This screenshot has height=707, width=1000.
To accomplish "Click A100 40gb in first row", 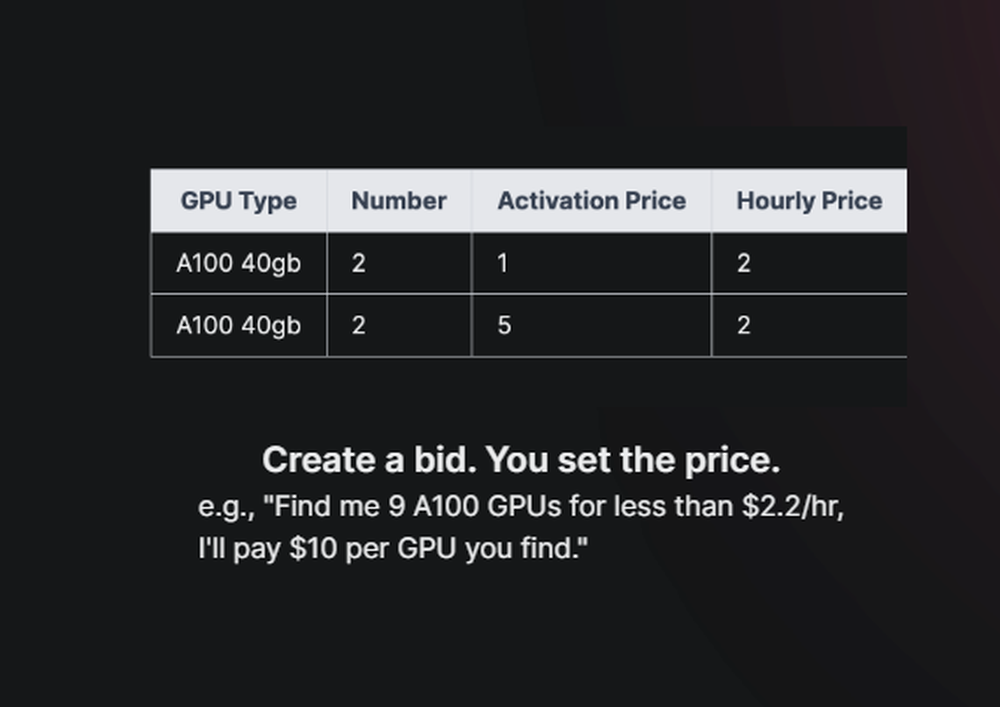I will 239,263.
